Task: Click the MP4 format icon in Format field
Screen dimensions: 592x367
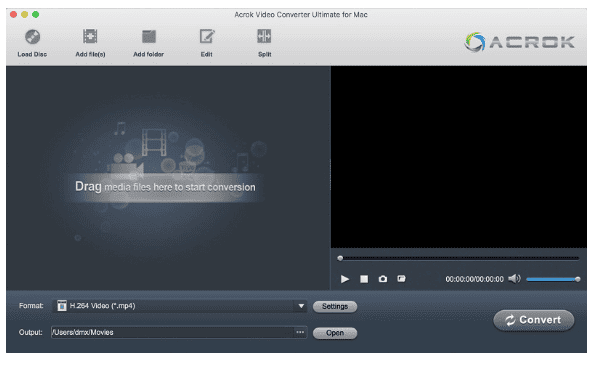Action: click(62, 305)
